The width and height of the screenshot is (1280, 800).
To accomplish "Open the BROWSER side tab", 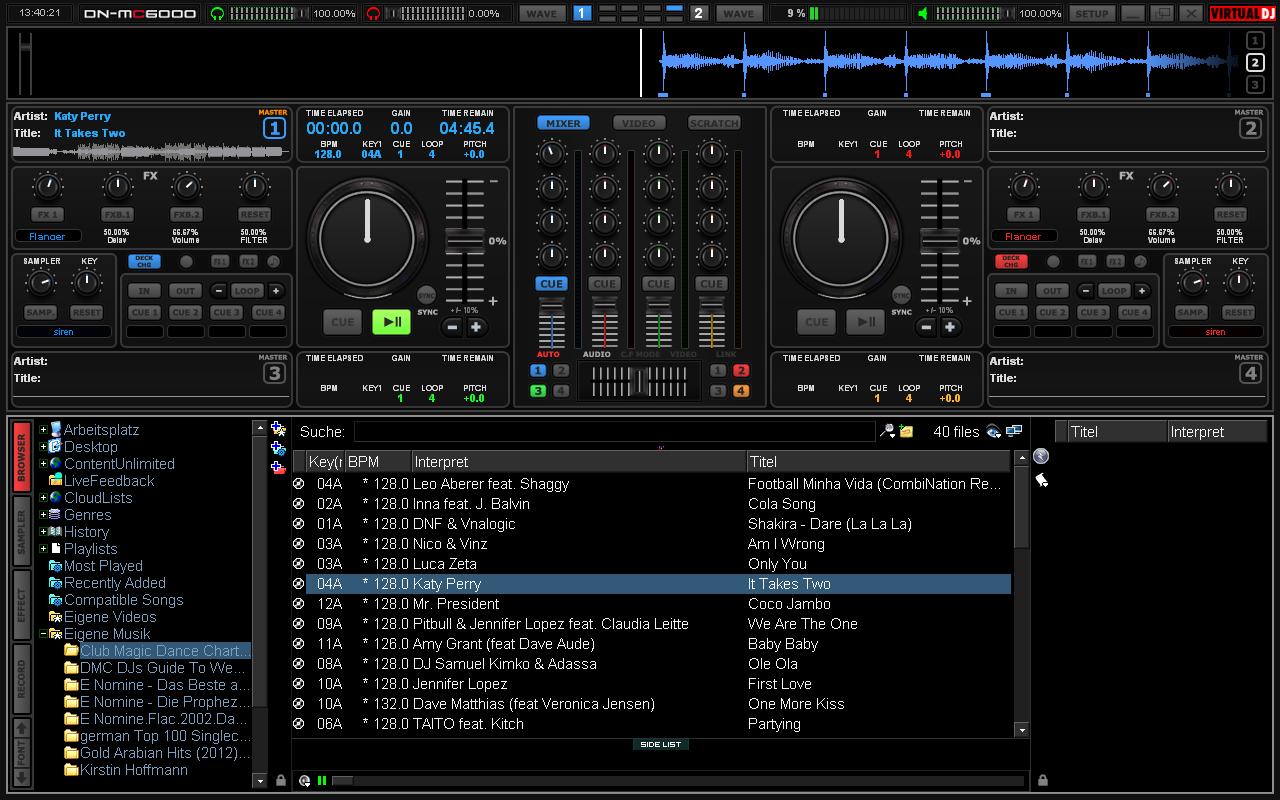I will click(22, 456).
